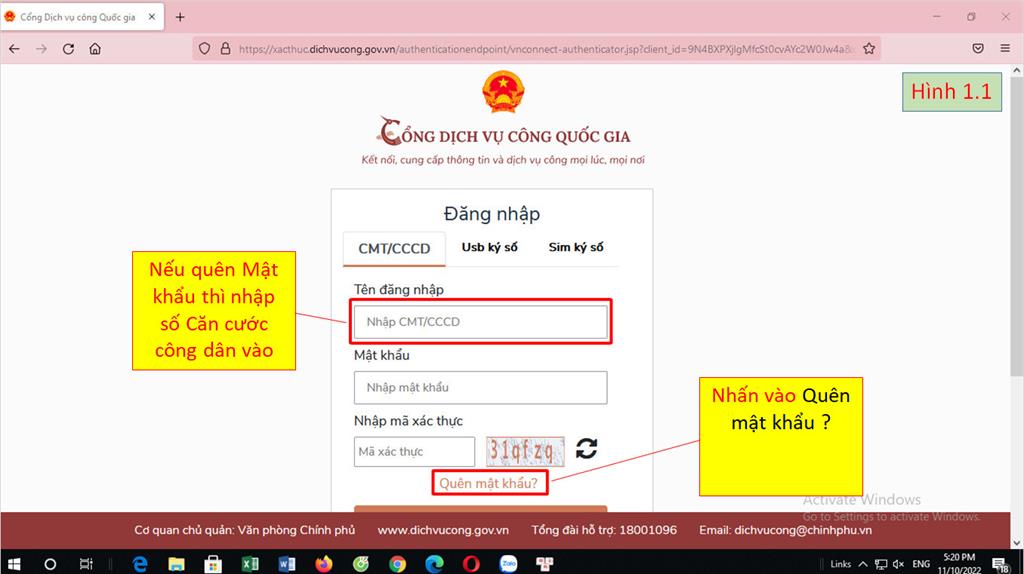Select the CMT/CCCD login tab
This screenshot has height=574, width=1024.
(394, 249)
